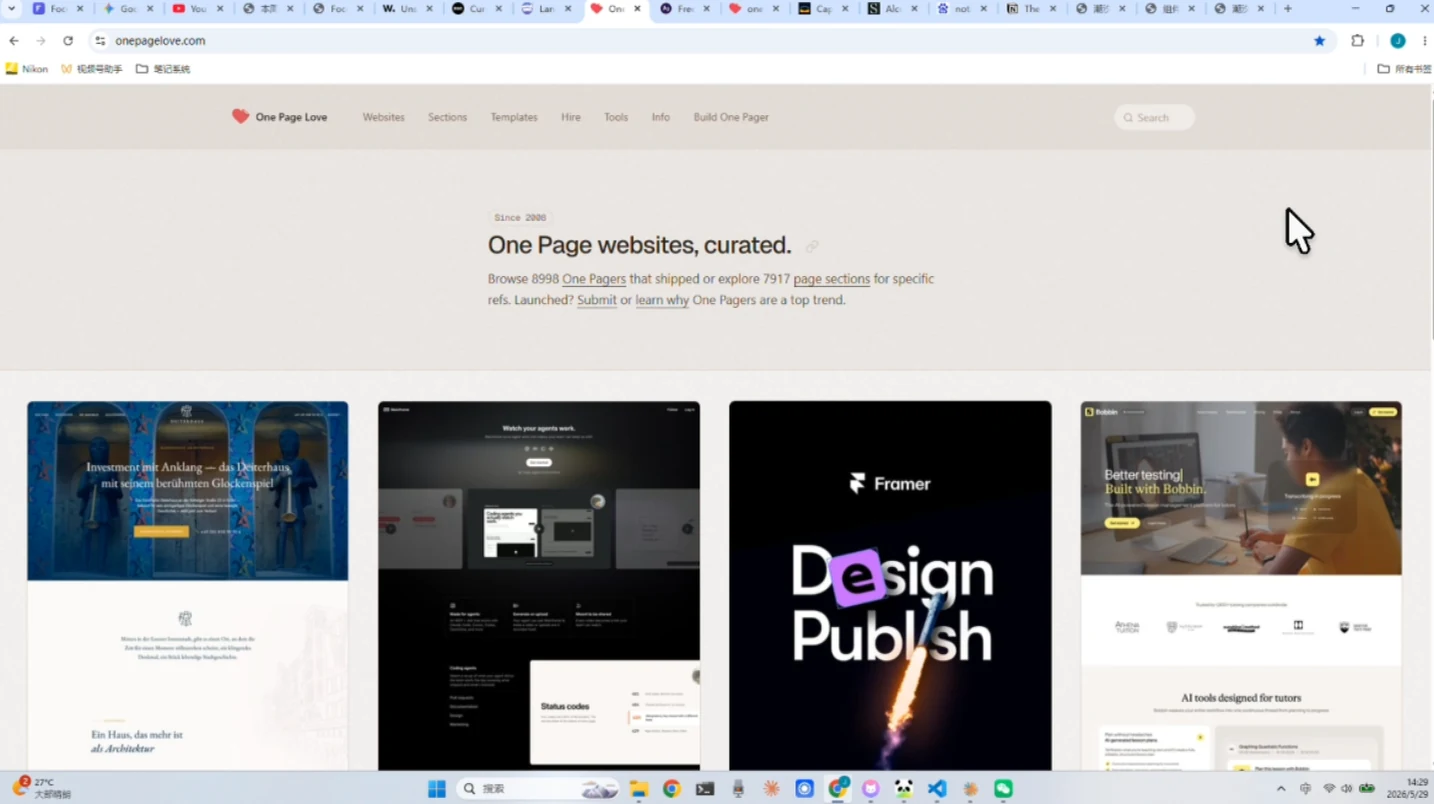Open the 笔记系统 bookmark folder
Viewport: 1434px width, 804px height.
(x=163, y=69)
